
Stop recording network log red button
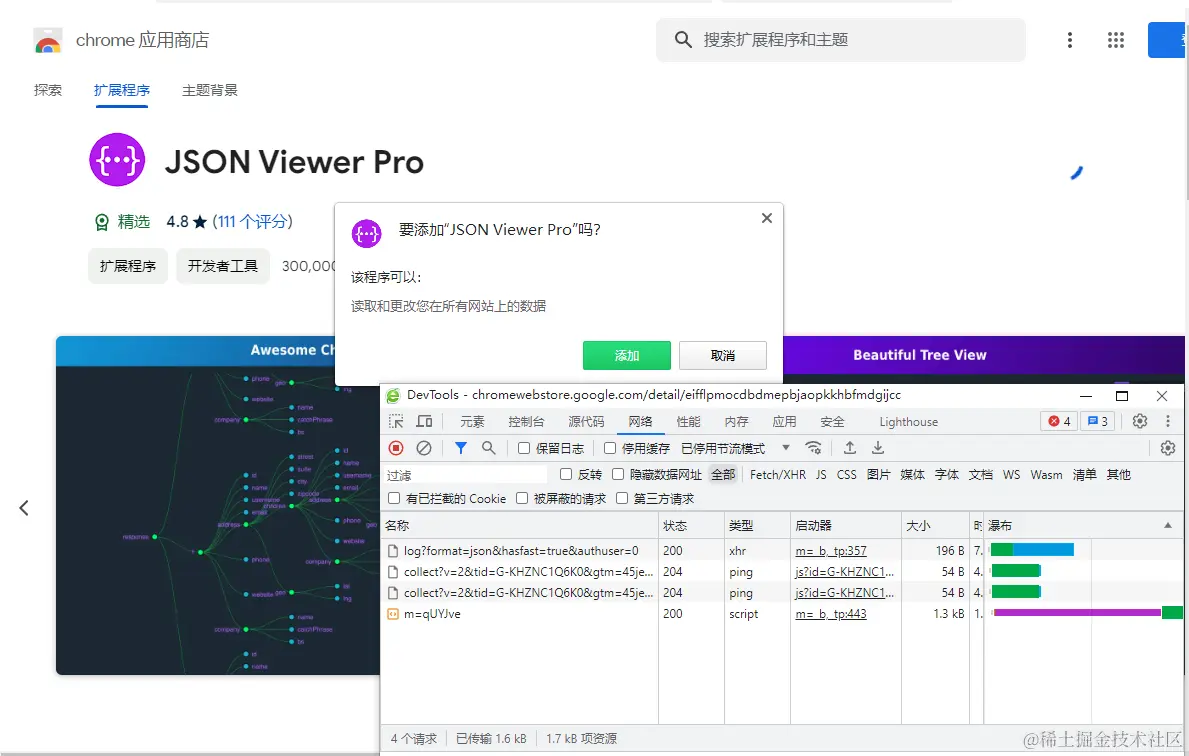(396, 448)
